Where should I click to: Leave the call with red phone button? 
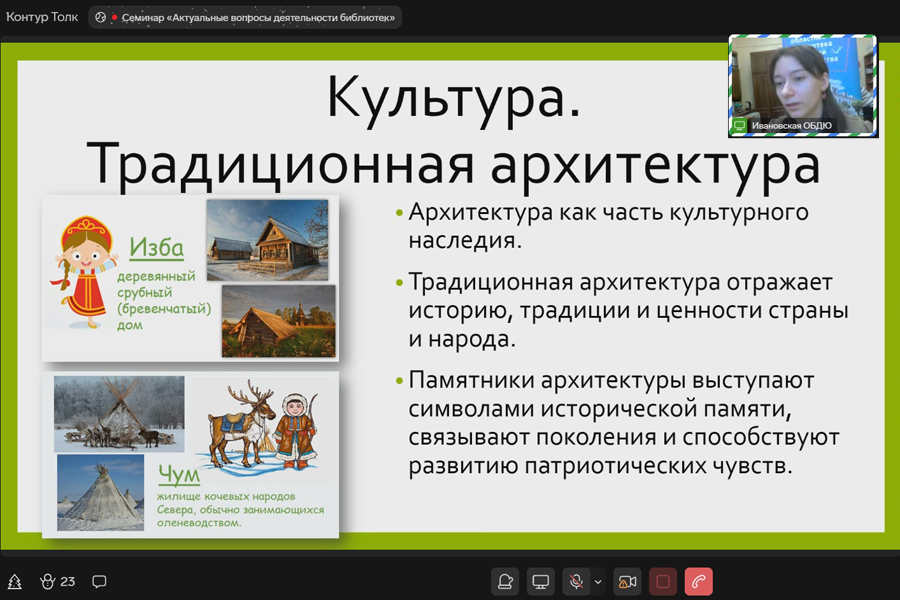click(x=698, y=581)
